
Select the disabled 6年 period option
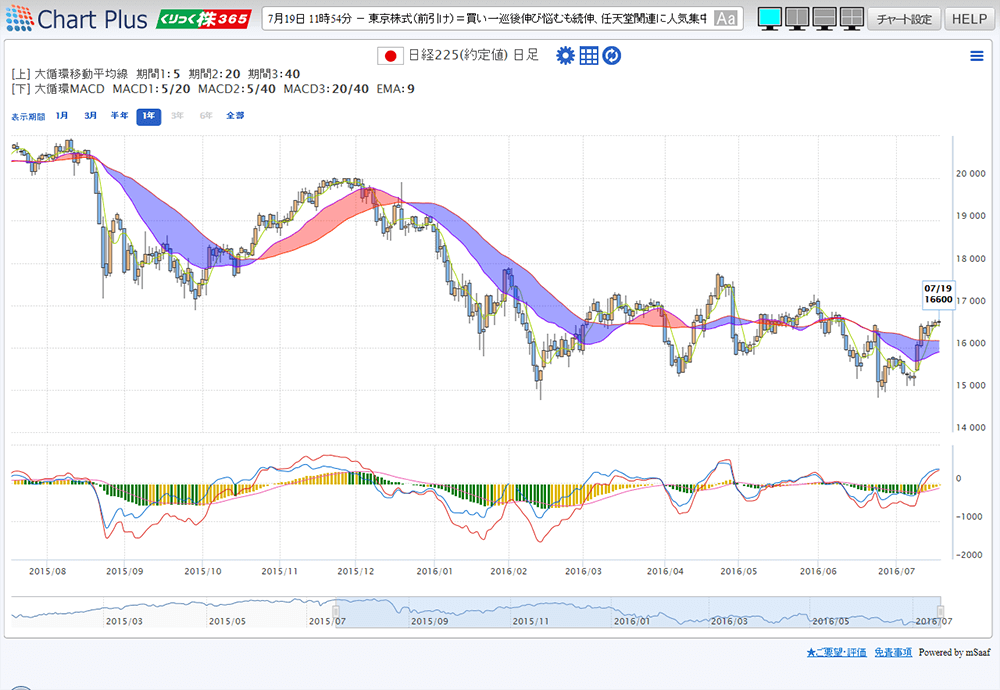(x=206, y=116)
